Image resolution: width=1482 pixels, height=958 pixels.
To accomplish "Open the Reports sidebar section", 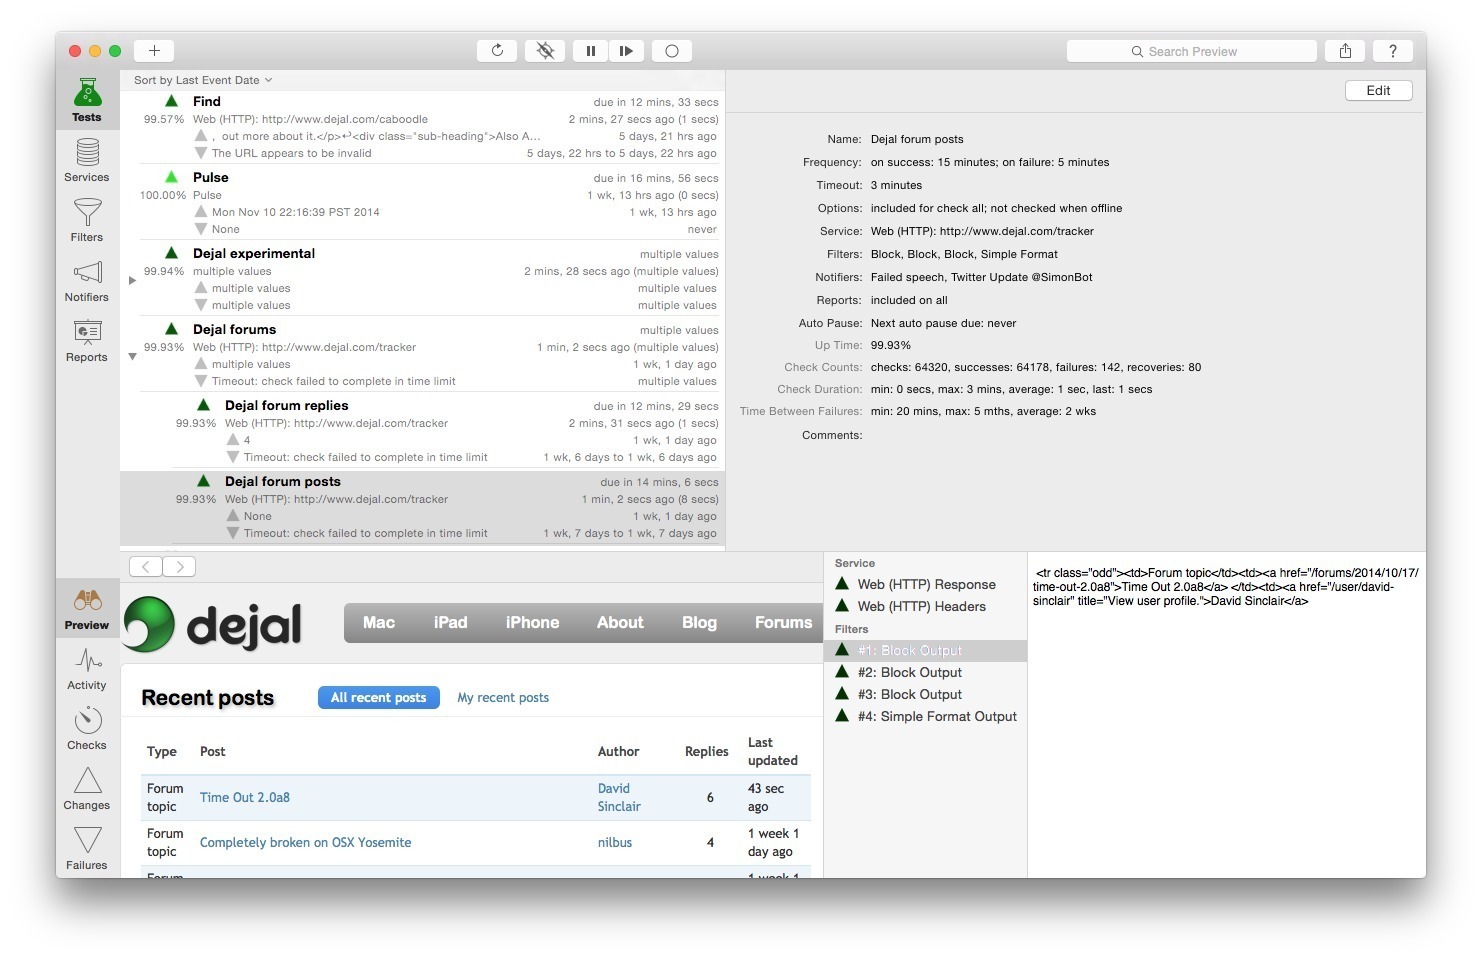I will coord(87,341).
